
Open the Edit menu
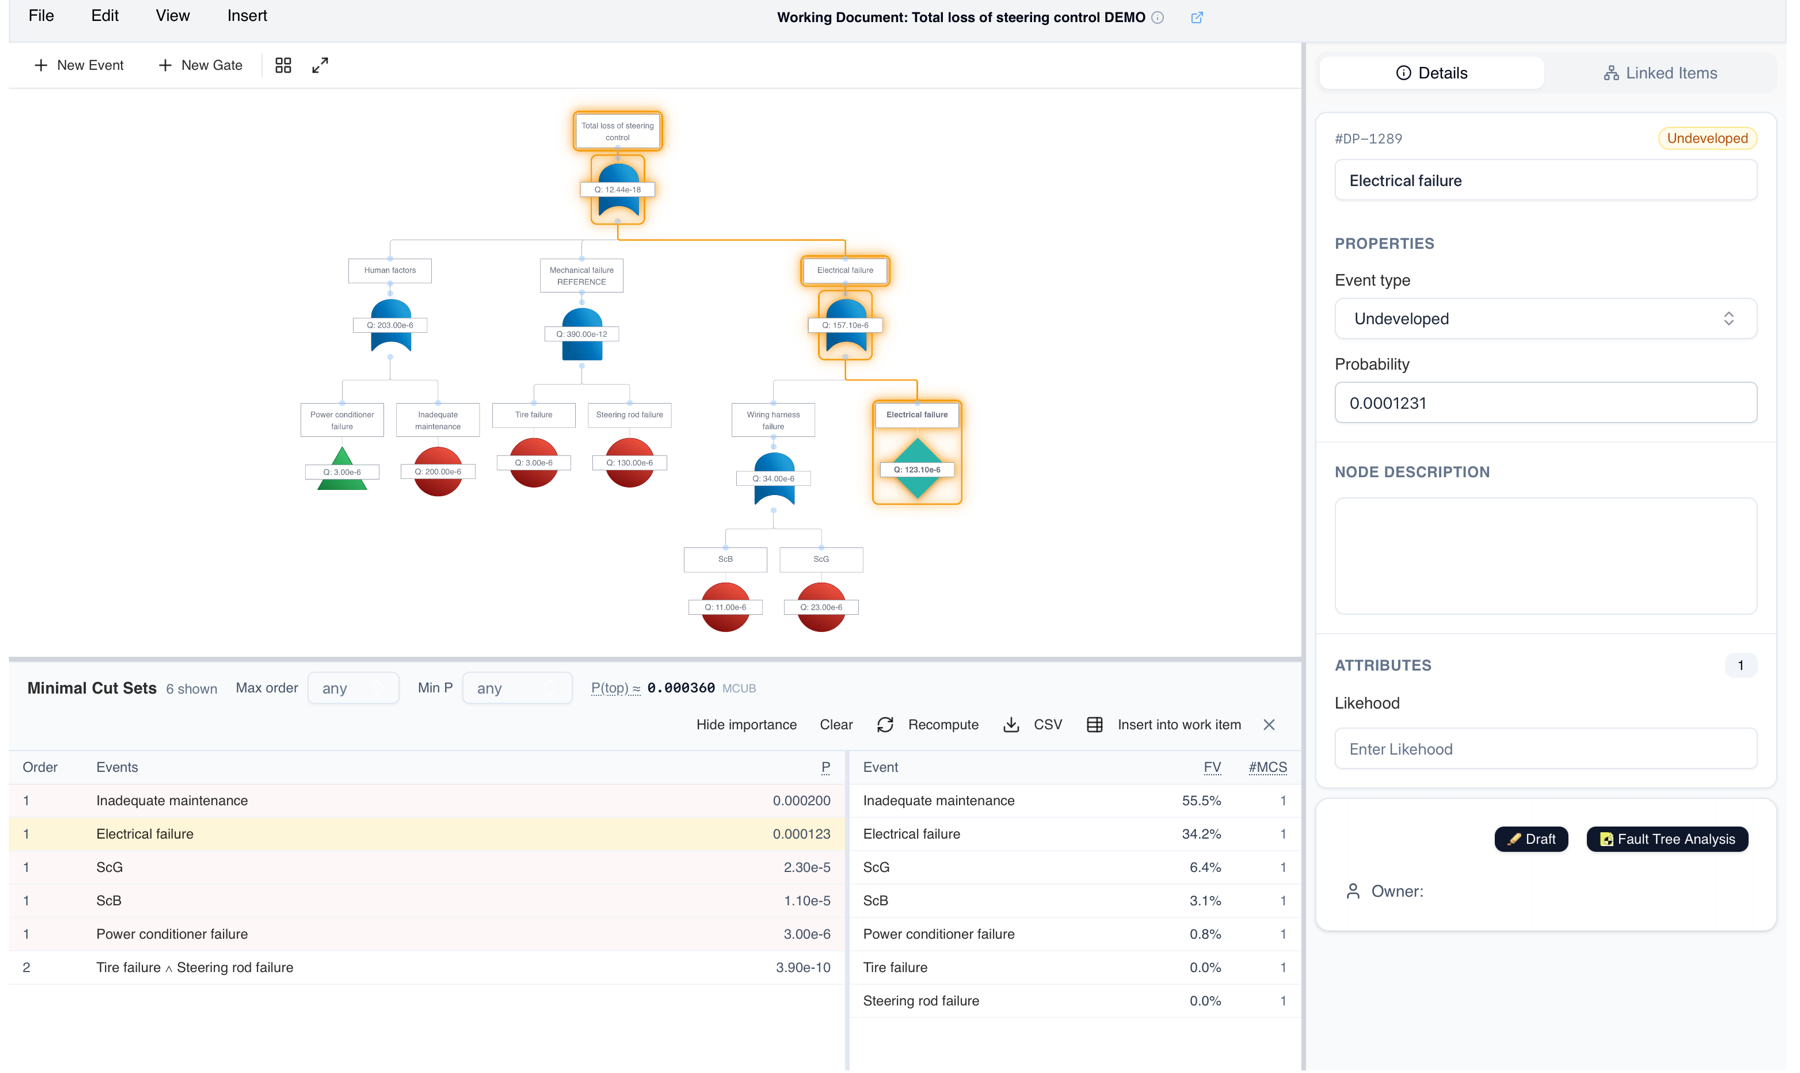(x=105, y=16)
